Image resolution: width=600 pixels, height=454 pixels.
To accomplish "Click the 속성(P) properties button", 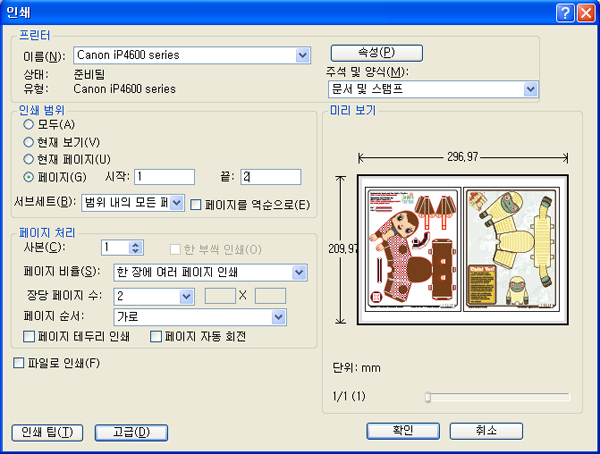I will pos(377,53).
